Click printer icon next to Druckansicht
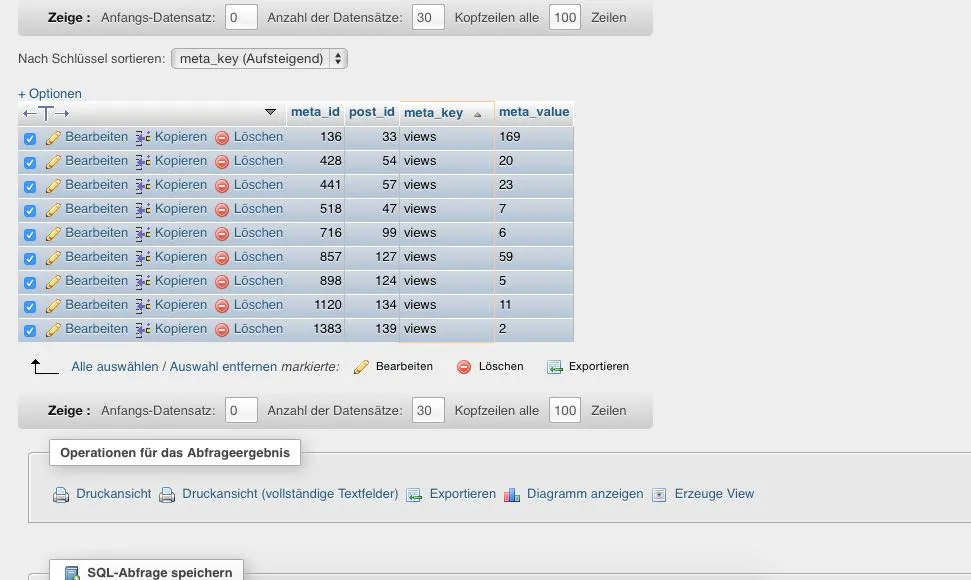971x580 pixels. (x=61, y=495)
